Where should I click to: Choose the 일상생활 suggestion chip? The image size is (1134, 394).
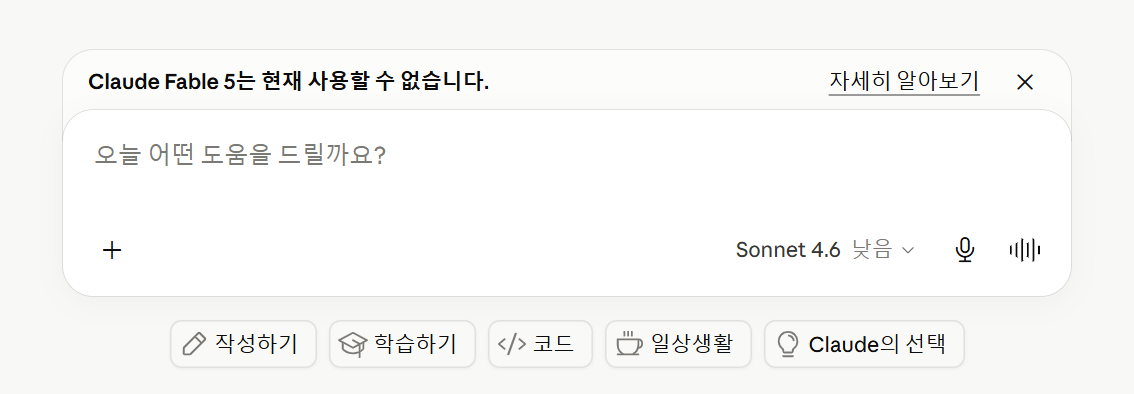click(x=678, y=344)
